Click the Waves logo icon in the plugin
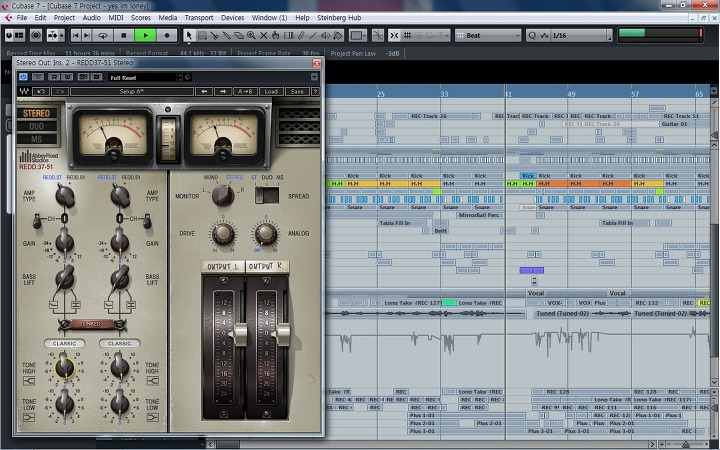Image resolution: width=720 pixels, height=450 pixels. click(x=24, y=91)
